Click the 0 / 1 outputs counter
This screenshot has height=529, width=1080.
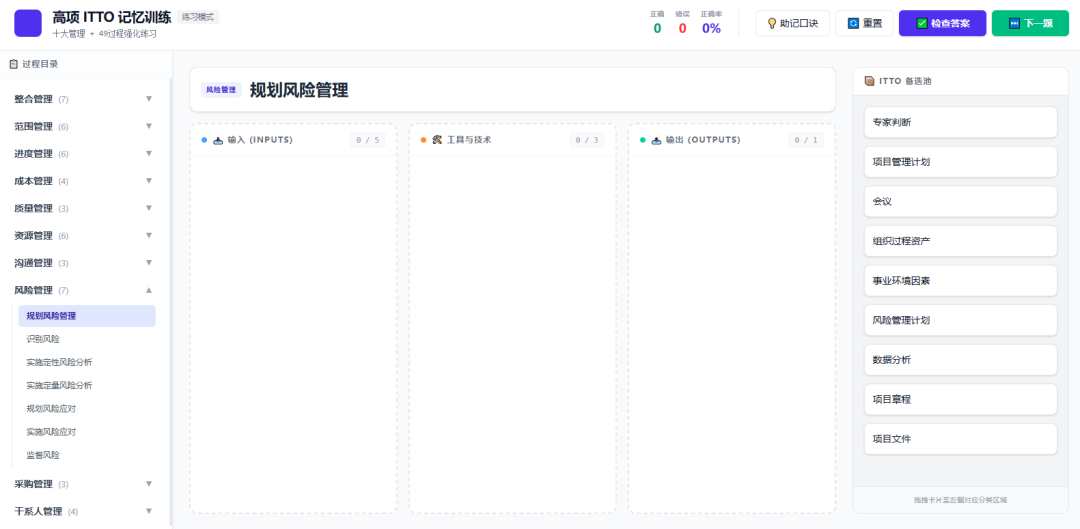pyautogui.click(x=806, y=140)
